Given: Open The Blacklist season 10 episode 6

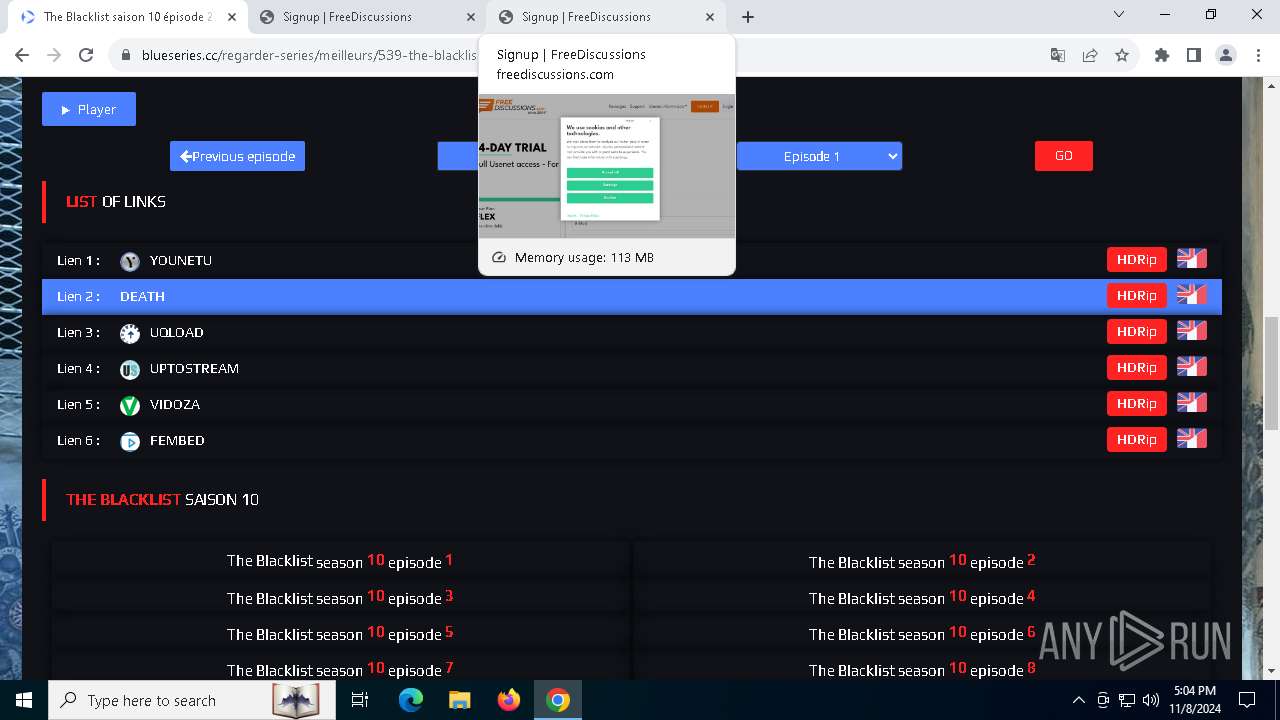Looking at the screenshot, I should 922,633.
